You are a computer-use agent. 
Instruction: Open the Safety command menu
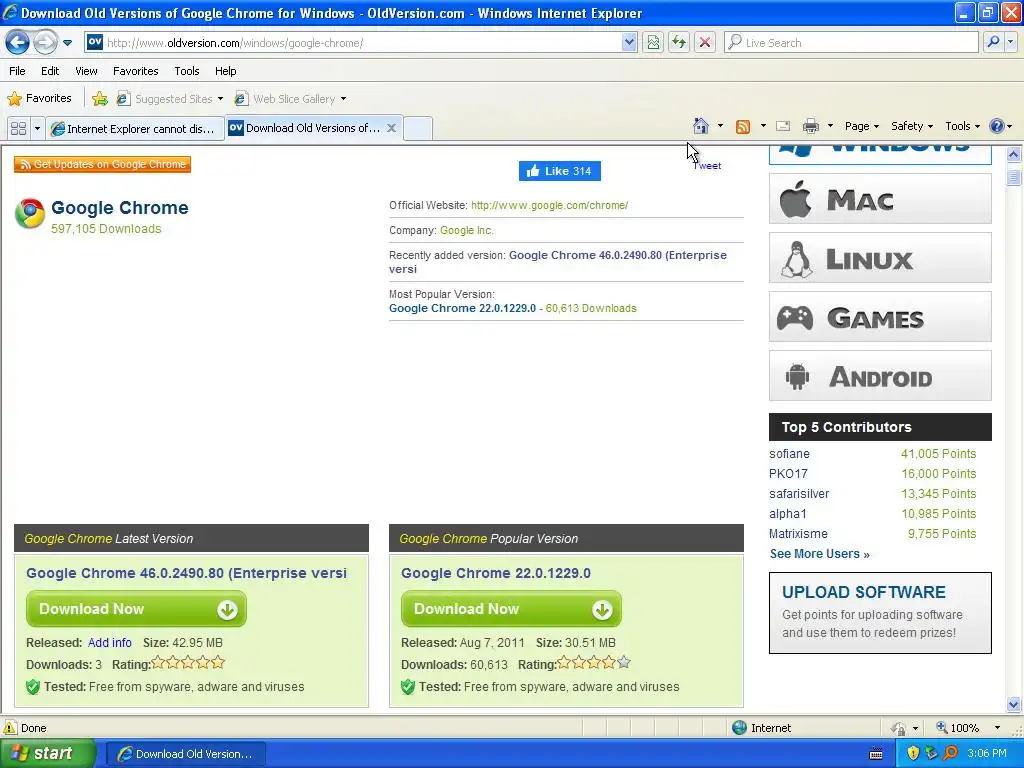coord(912,126)
